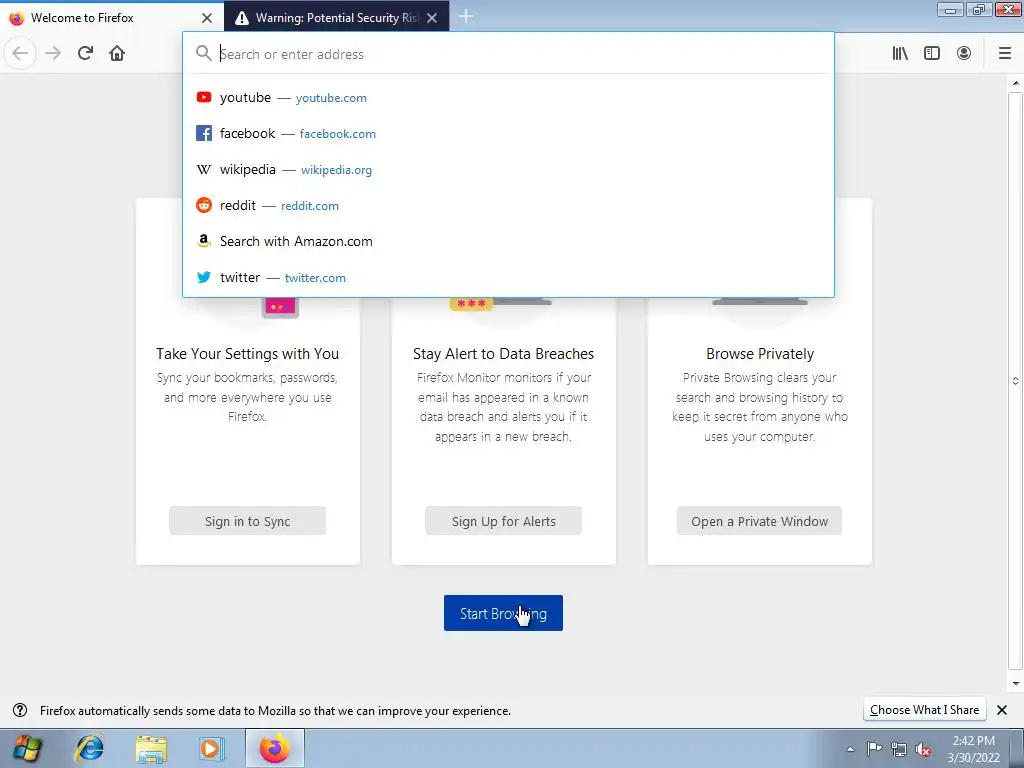Open Windows Explorer from taskbar
The image size is (1024, 768).
(151, 748)
